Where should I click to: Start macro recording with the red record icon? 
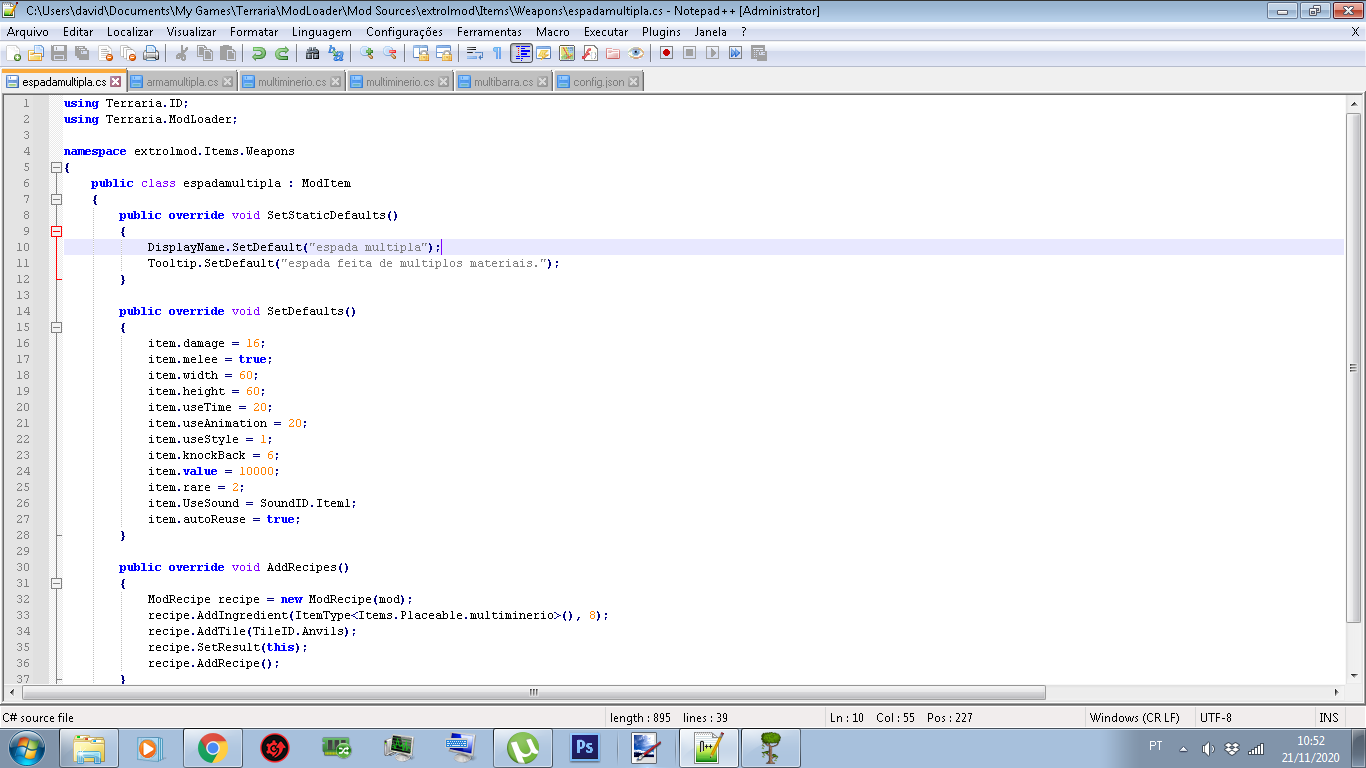click(x=666, y=53)
